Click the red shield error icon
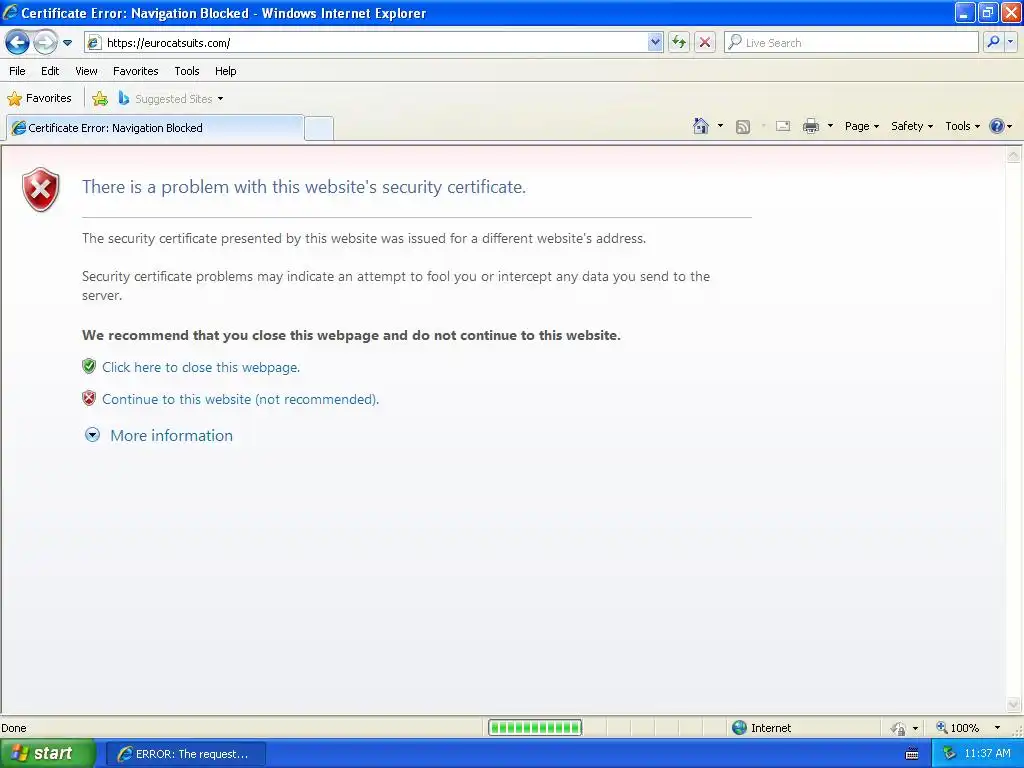1024x768 pixels. point(40,189)
